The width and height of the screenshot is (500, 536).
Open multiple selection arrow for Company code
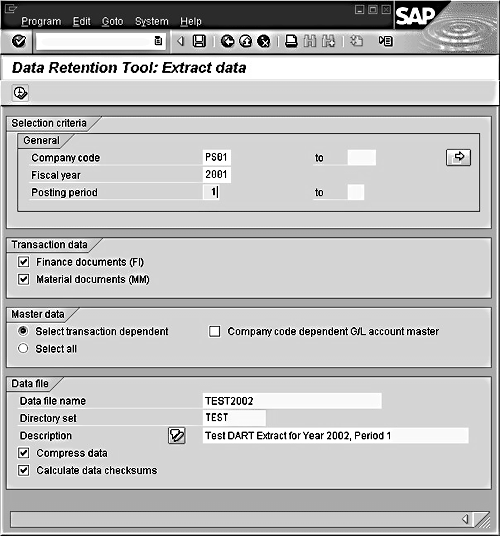(458, 158)
